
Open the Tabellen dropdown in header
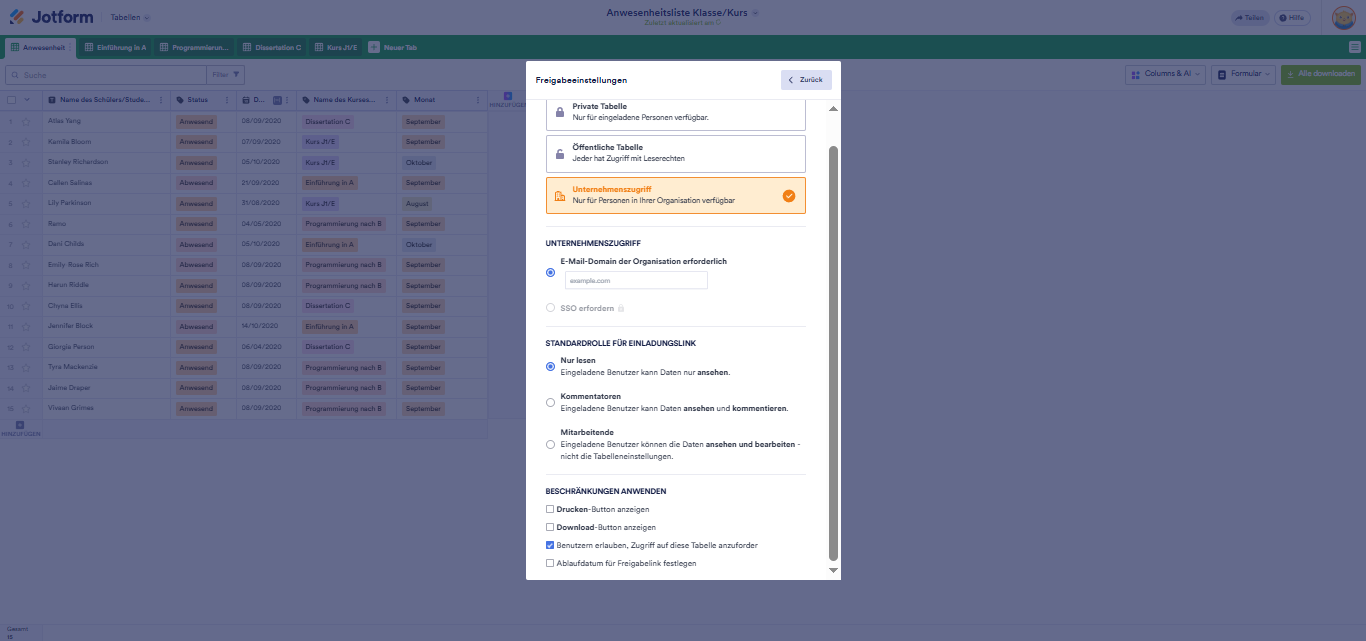pyautogui.click(x=130, y=18)
